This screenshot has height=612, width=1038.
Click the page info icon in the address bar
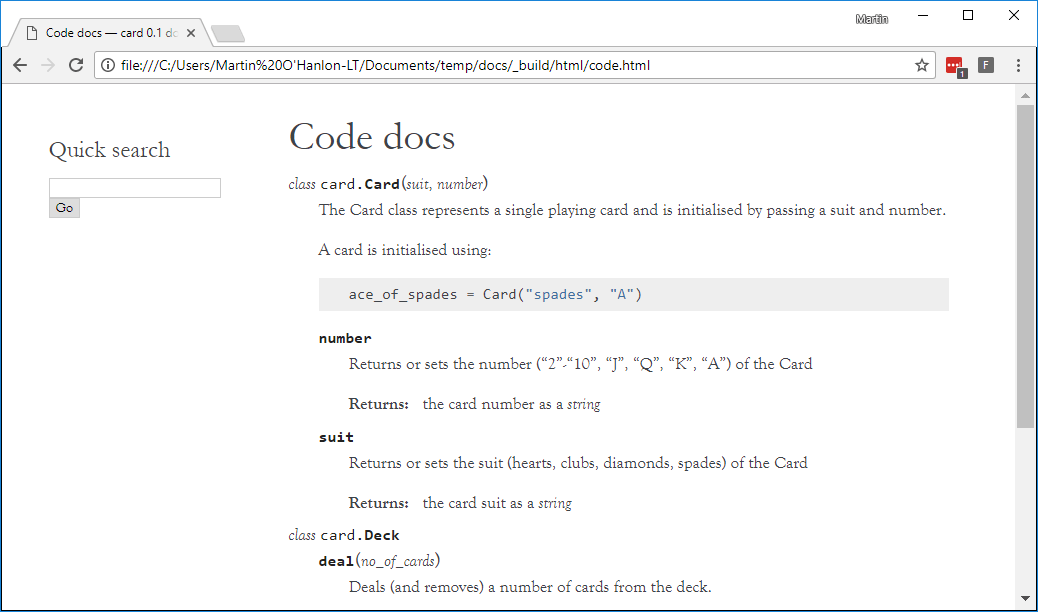[x=107, y=64]
